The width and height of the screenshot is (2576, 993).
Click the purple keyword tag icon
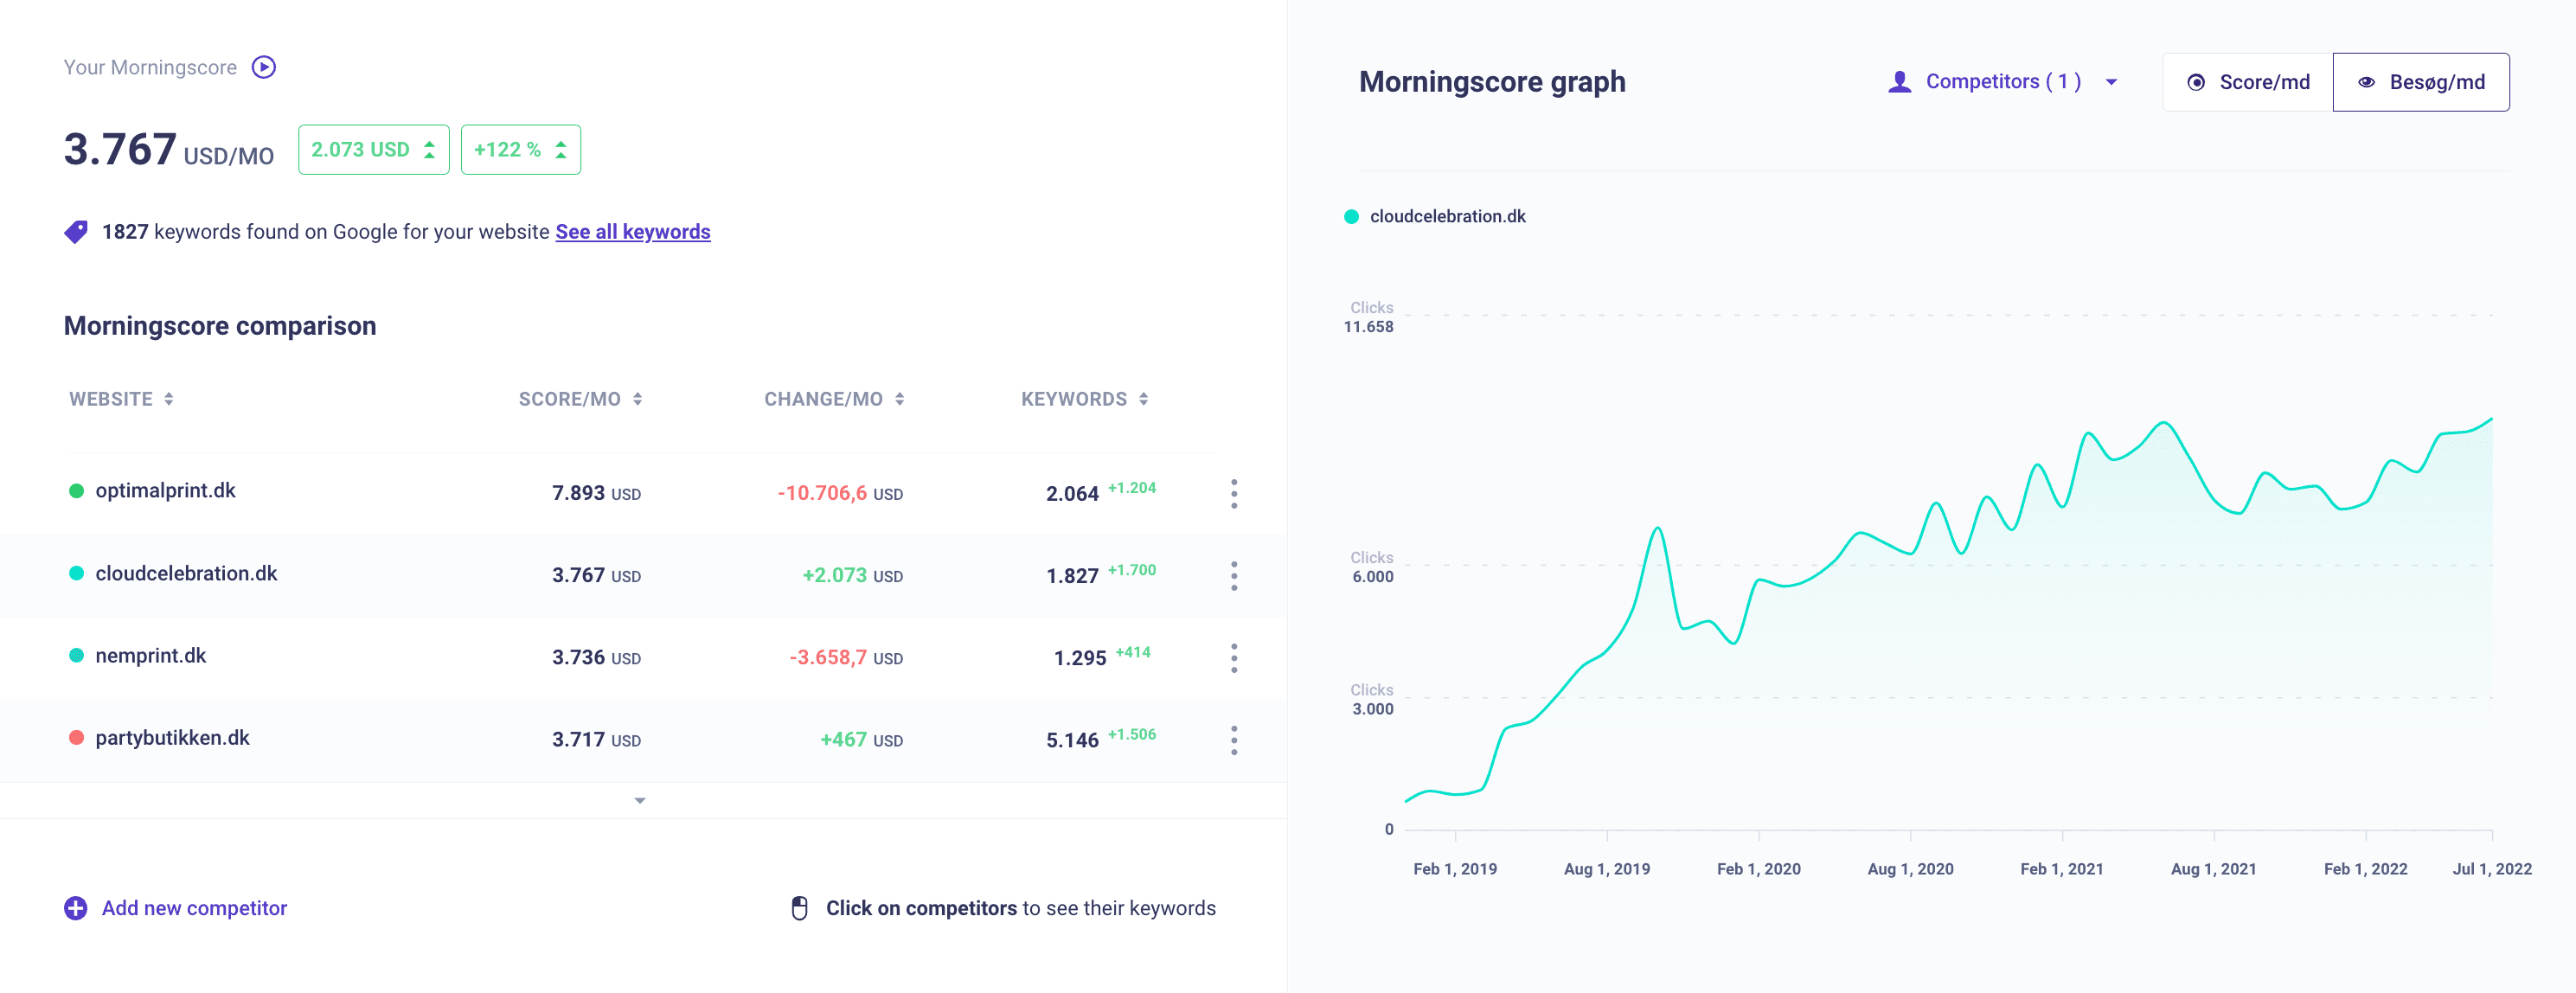pyautogui.click(x=76, y=232)
